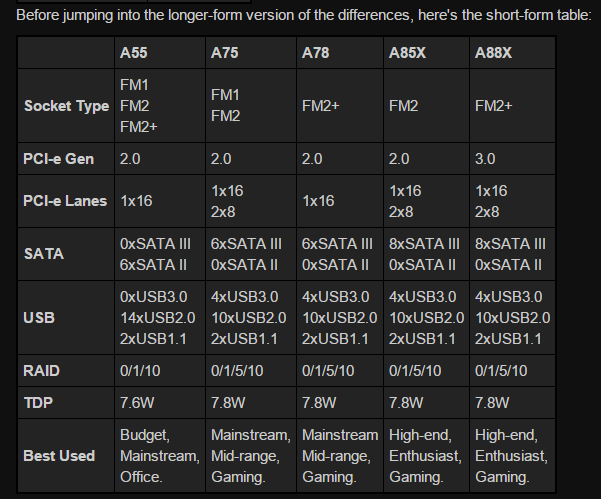The height and width of the screenshot is (499, 601).
Task: Select the A78 column header
Action: 340,53
